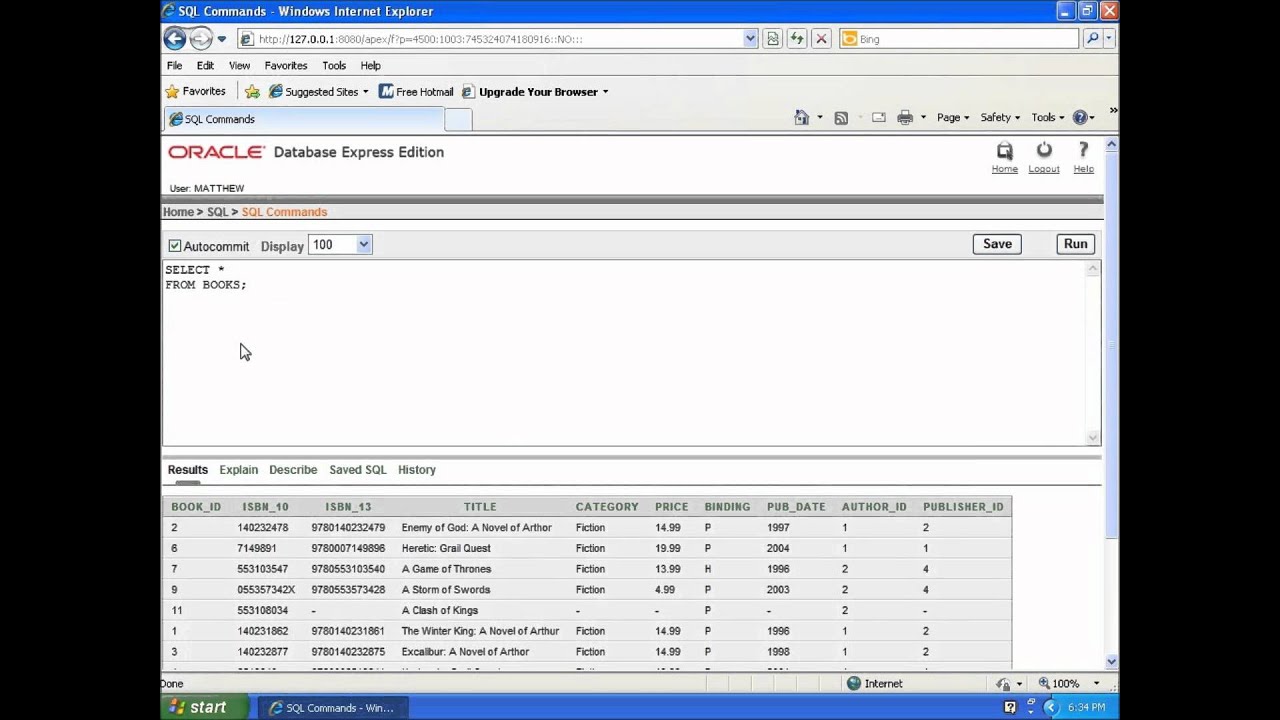Open Free Hotmail favorites link
Viewport: 1280px width, 720px height.
click(x=416, y=92)
